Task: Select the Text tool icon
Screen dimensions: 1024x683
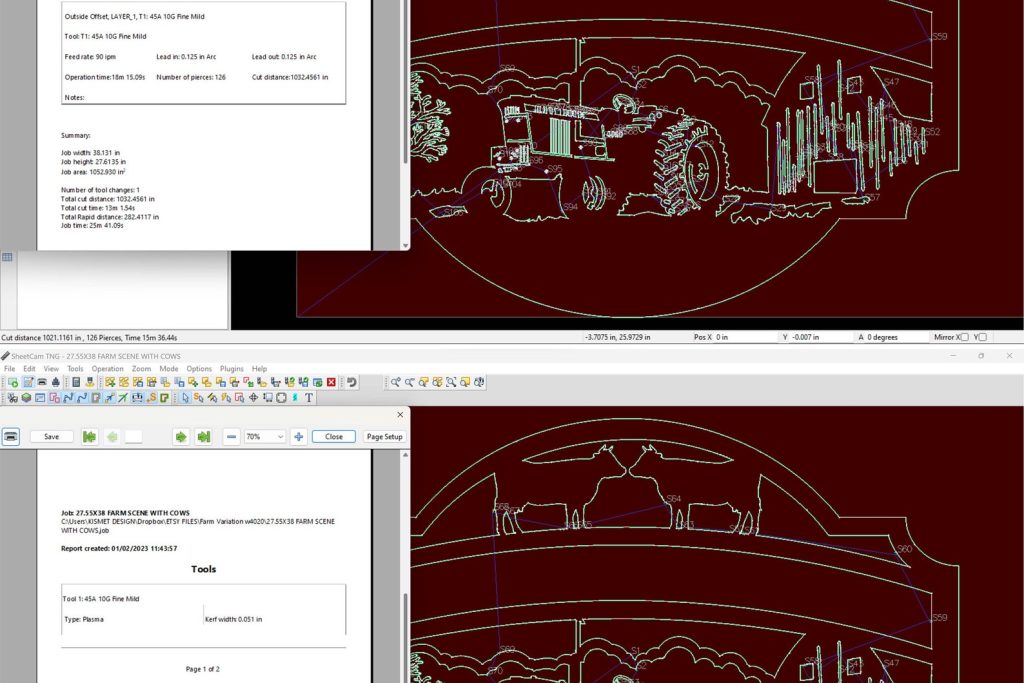Action: (x=309, y=398)
